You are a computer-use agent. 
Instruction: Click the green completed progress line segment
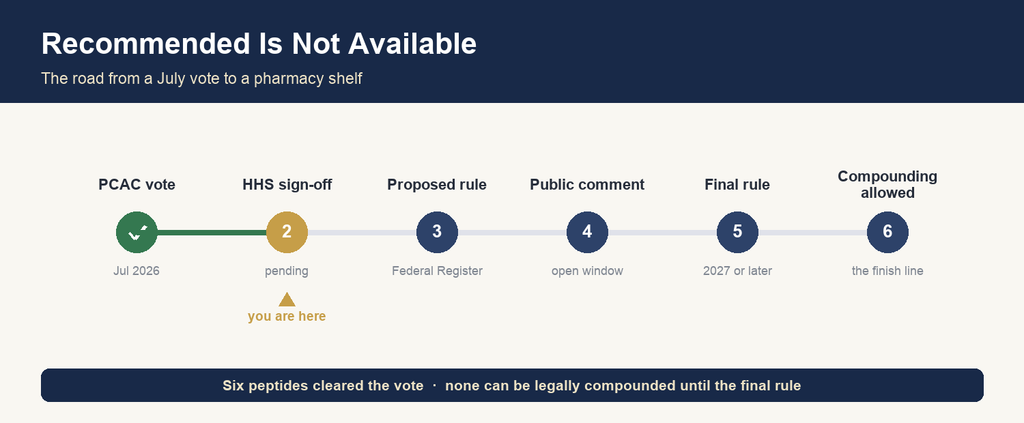point(212,232)
